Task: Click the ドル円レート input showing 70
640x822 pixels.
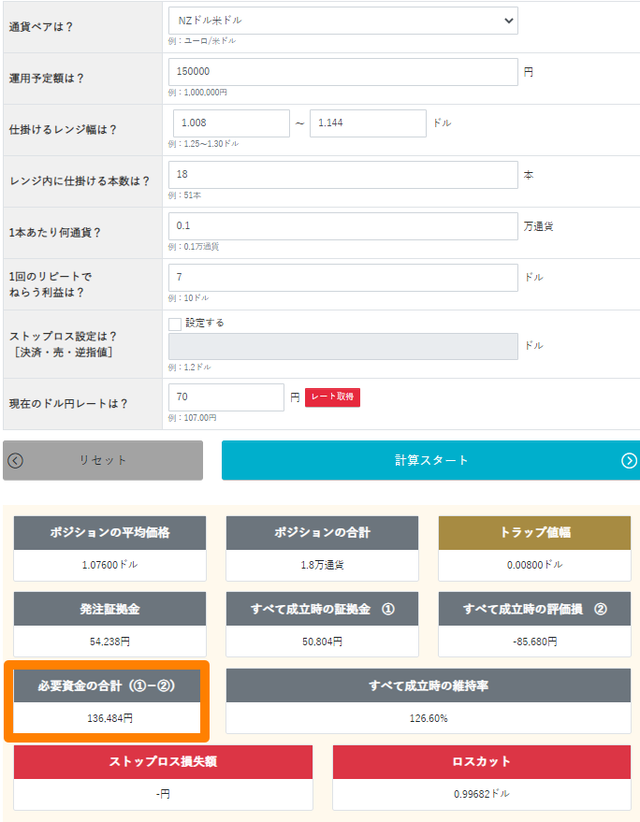Action: [x=226, y=397]
